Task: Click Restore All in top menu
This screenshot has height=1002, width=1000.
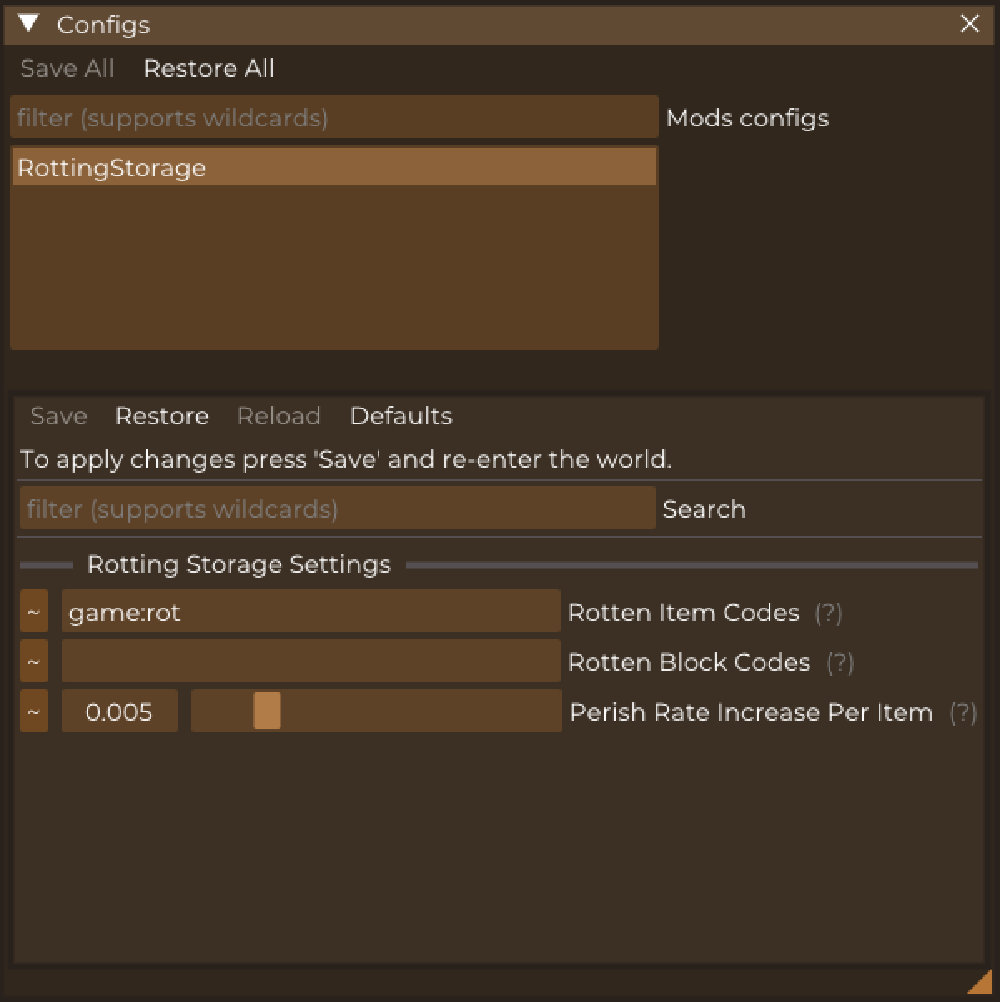Action: (x=209, y=69)
